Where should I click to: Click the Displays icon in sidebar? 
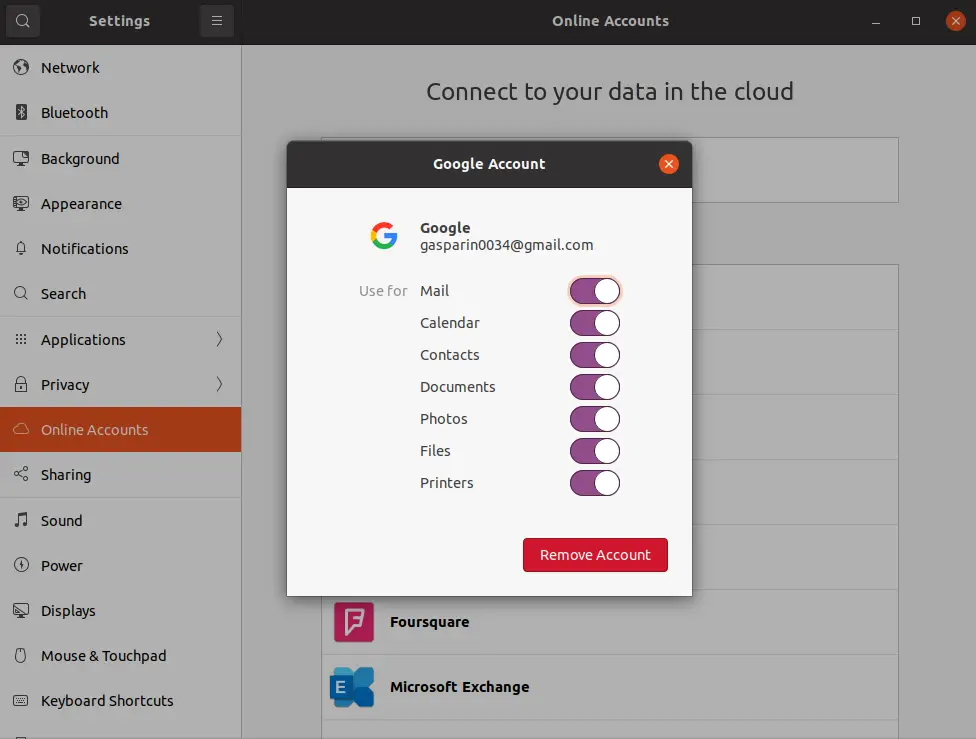click(21, 610)
